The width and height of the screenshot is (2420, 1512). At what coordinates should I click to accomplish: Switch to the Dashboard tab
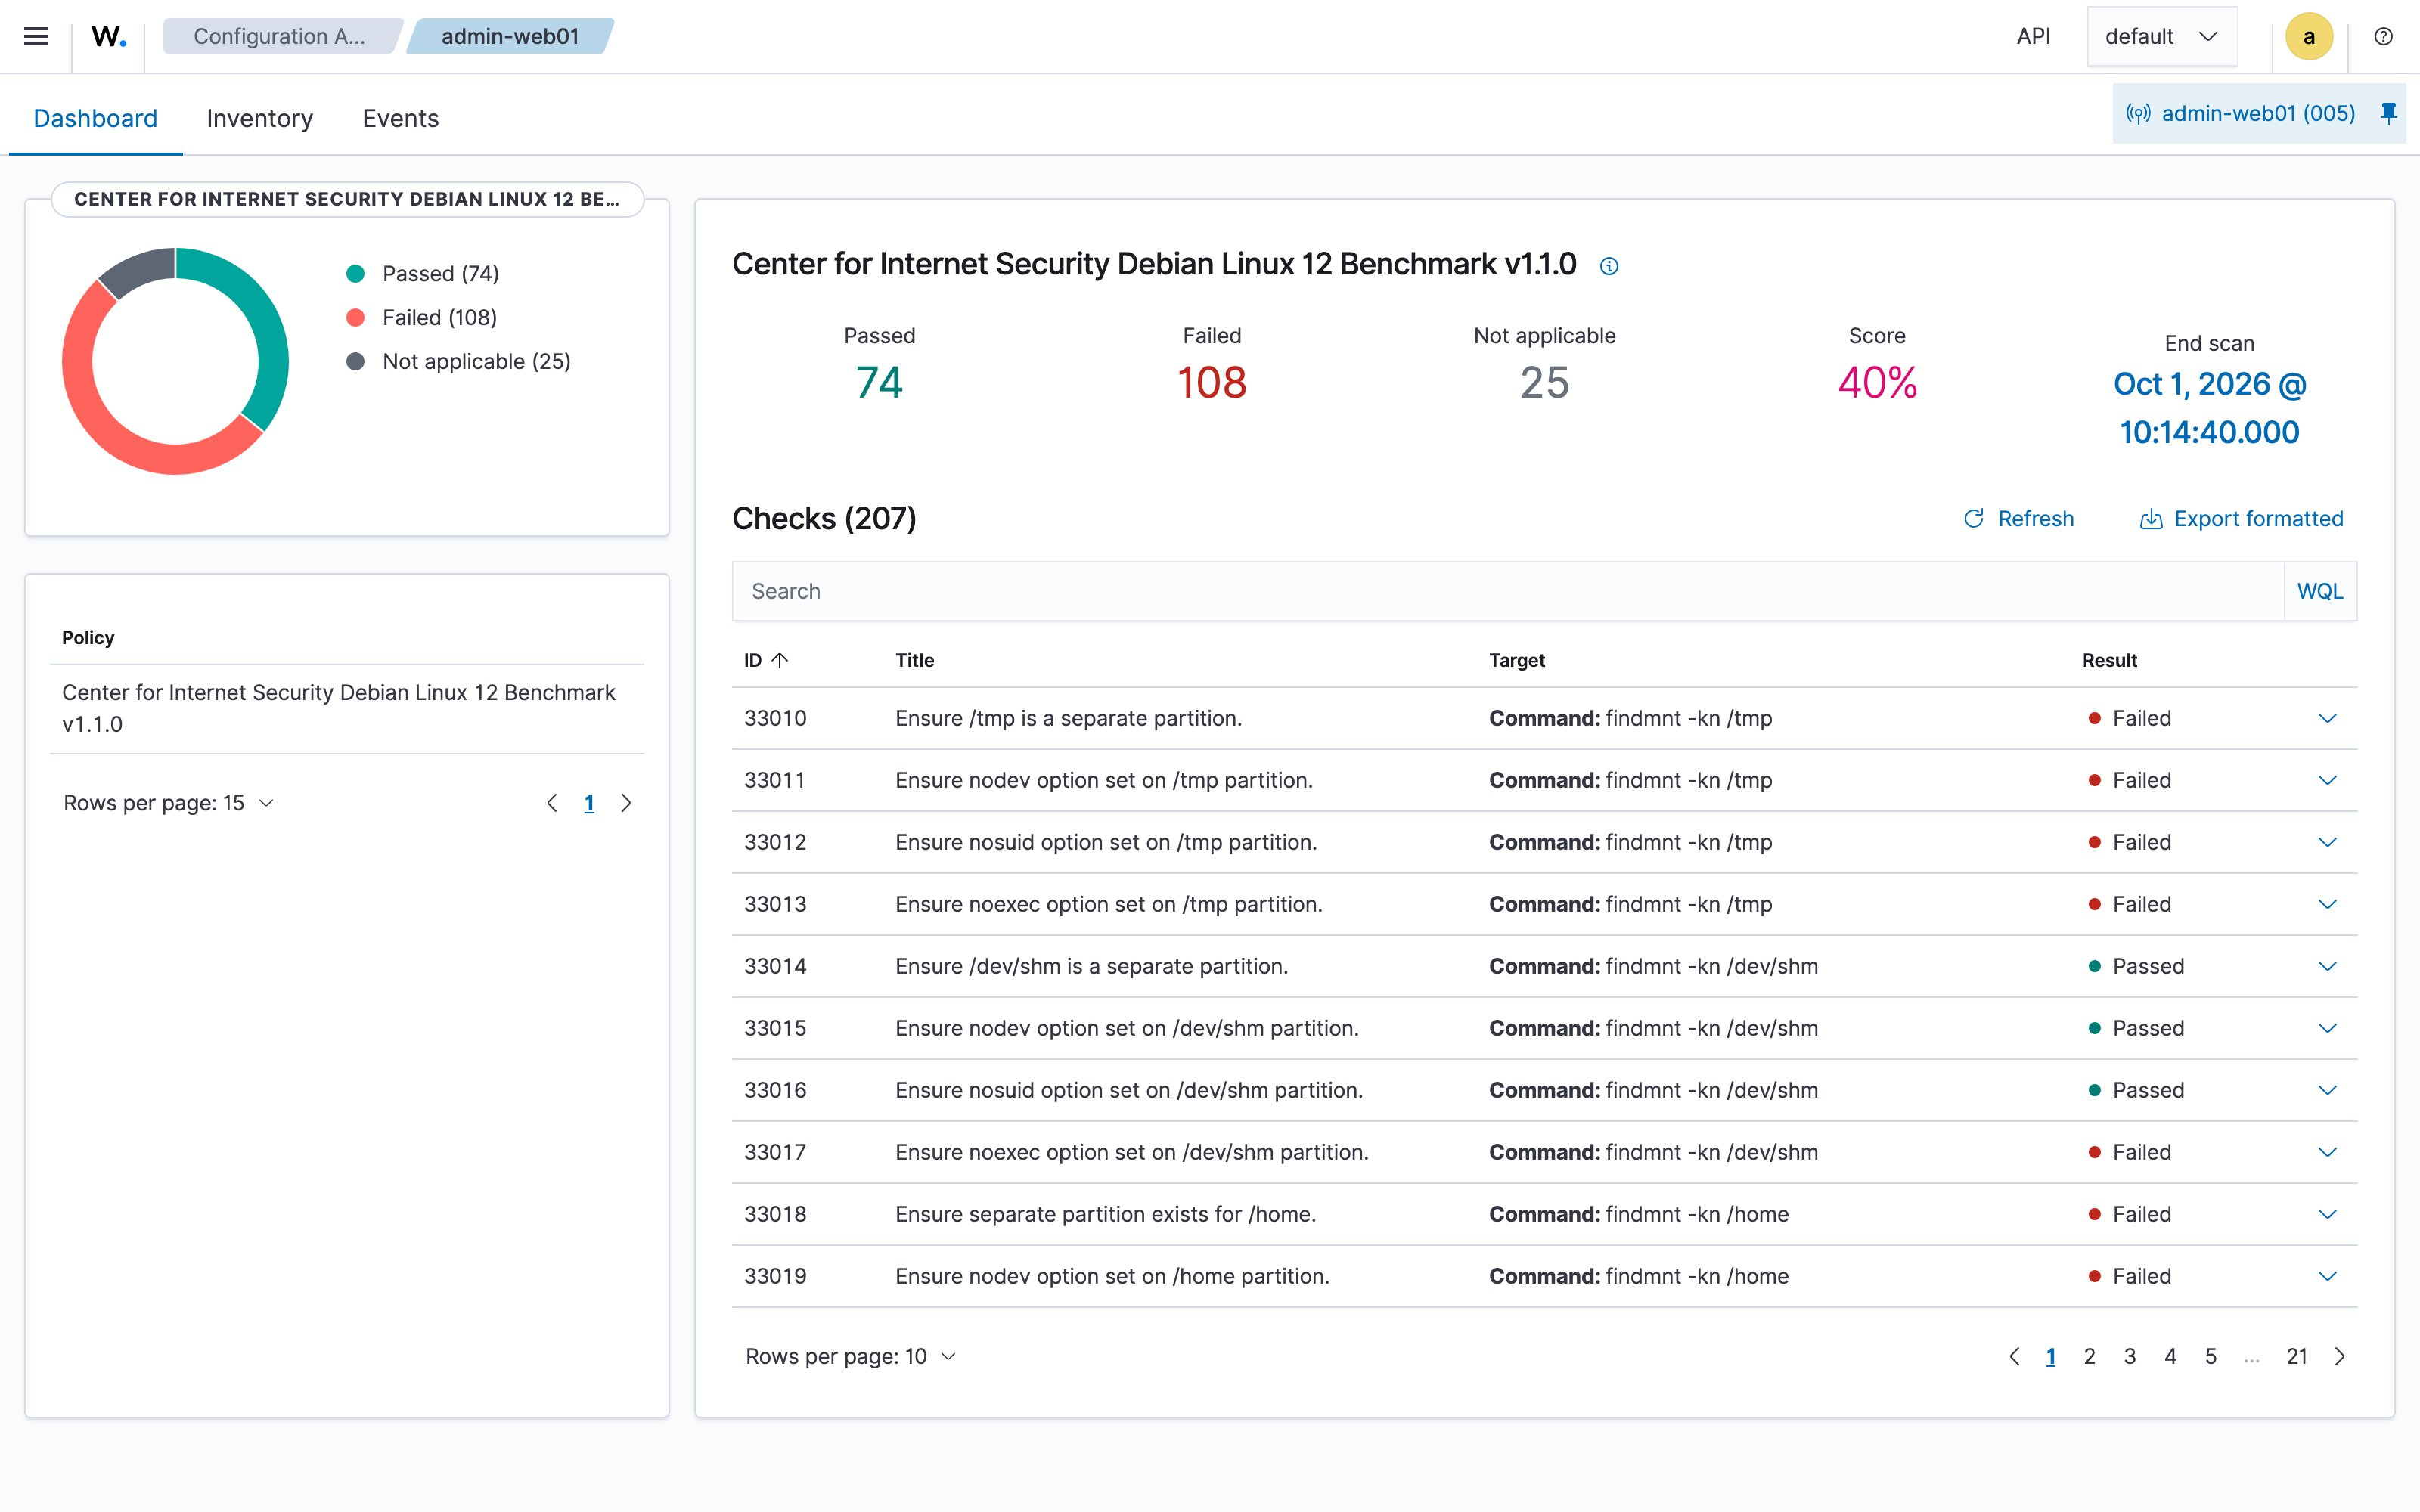[95, 118]
